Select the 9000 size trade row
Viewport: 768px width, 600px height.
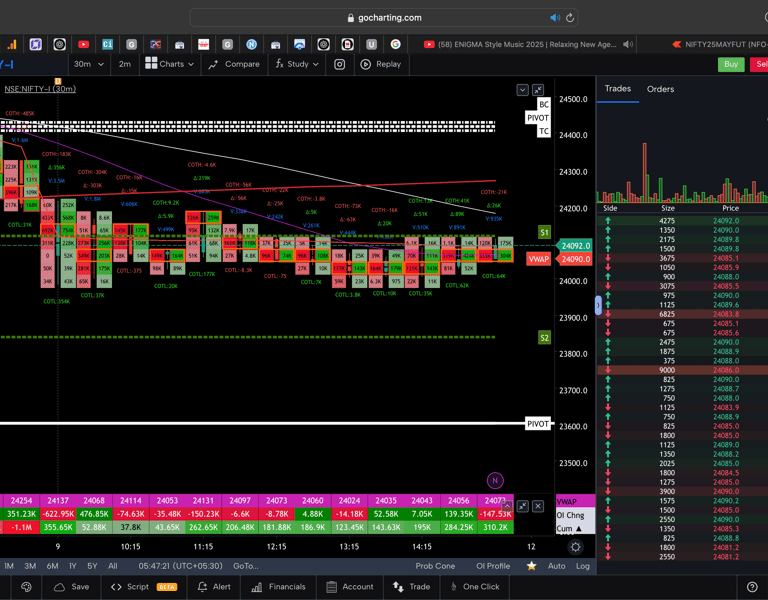tap(682, 370)
